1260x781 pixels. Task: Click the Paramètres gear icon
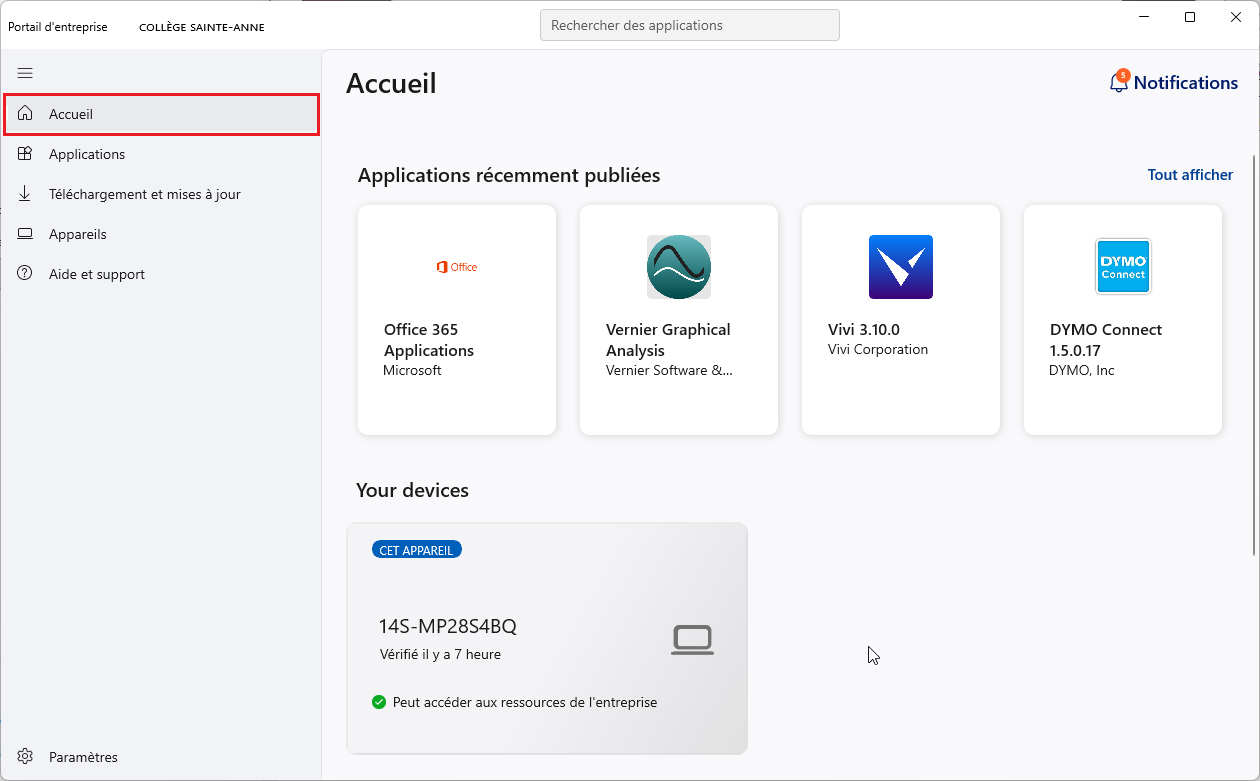[x=25, y=757]
